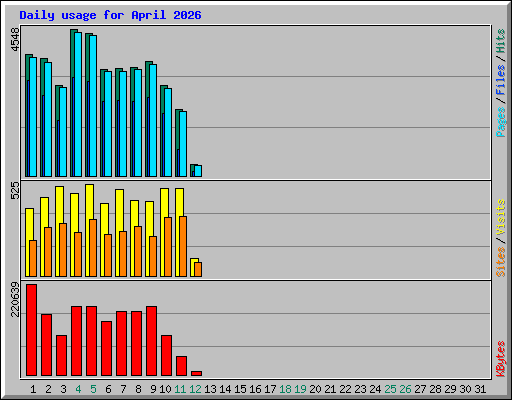The height and width of the screenshot is (400, 512).
Task: Click green day 4 on the x-axis
Action: pyautogui.click(x=78, y=389)
